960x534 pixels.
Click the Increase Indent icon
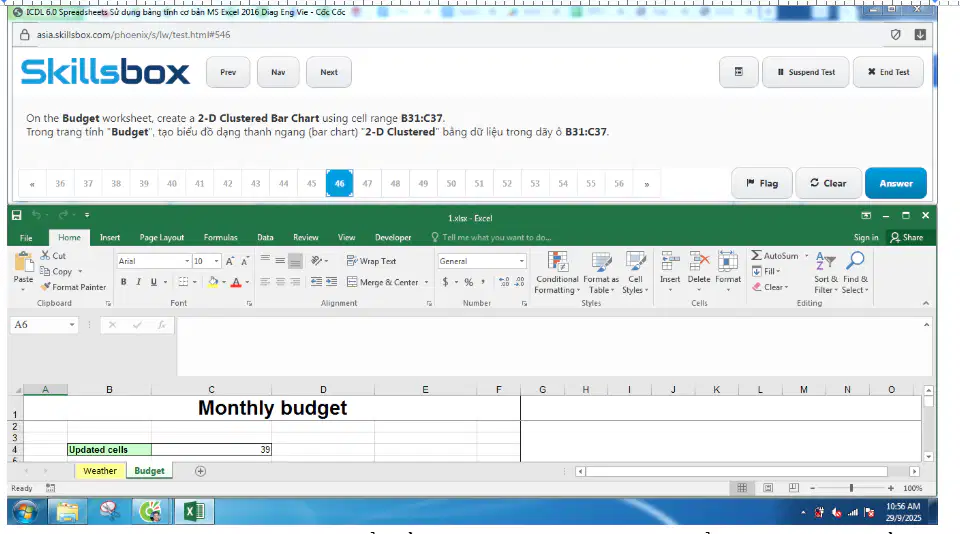coord(331,282)
